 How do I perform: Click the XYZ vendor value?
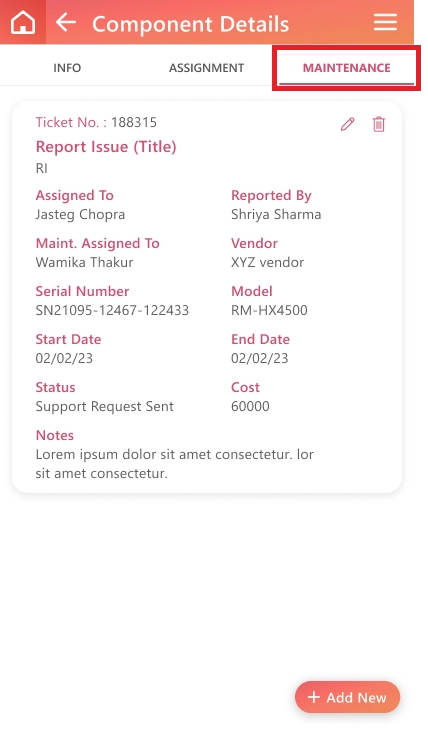coord(267,262)
